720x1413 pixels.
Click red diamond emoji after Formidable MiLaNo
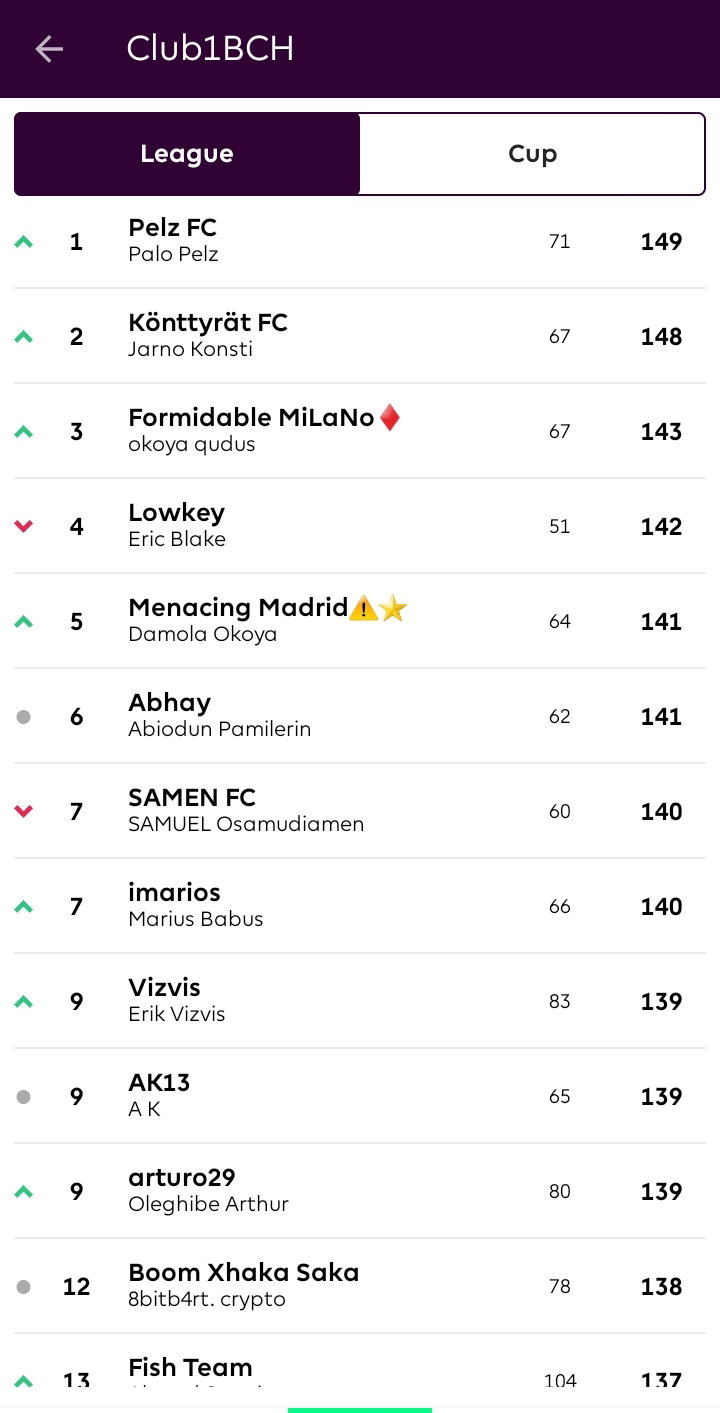(x=390, y=418)
